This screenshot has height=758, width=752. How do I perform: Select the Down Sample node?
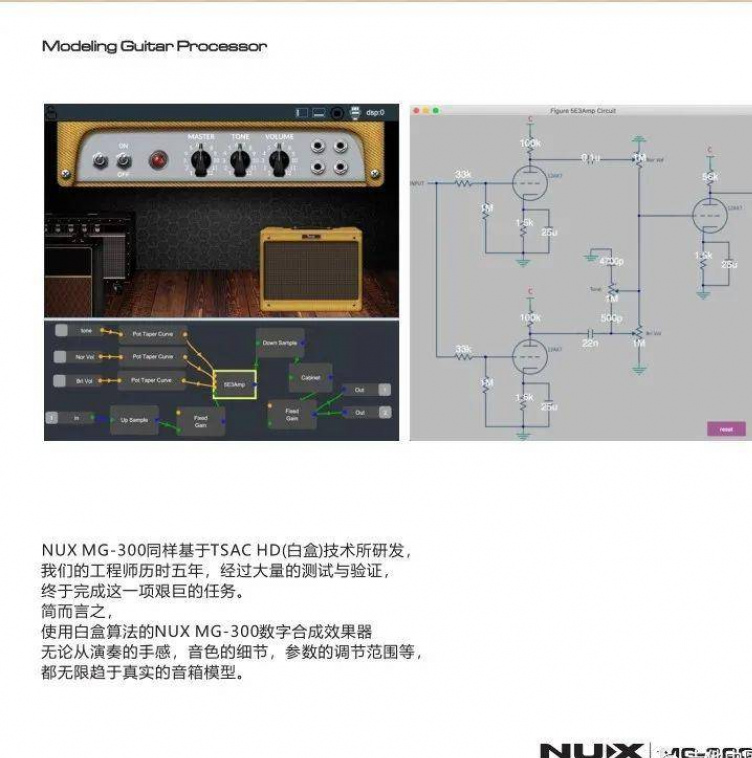[279, 342]
